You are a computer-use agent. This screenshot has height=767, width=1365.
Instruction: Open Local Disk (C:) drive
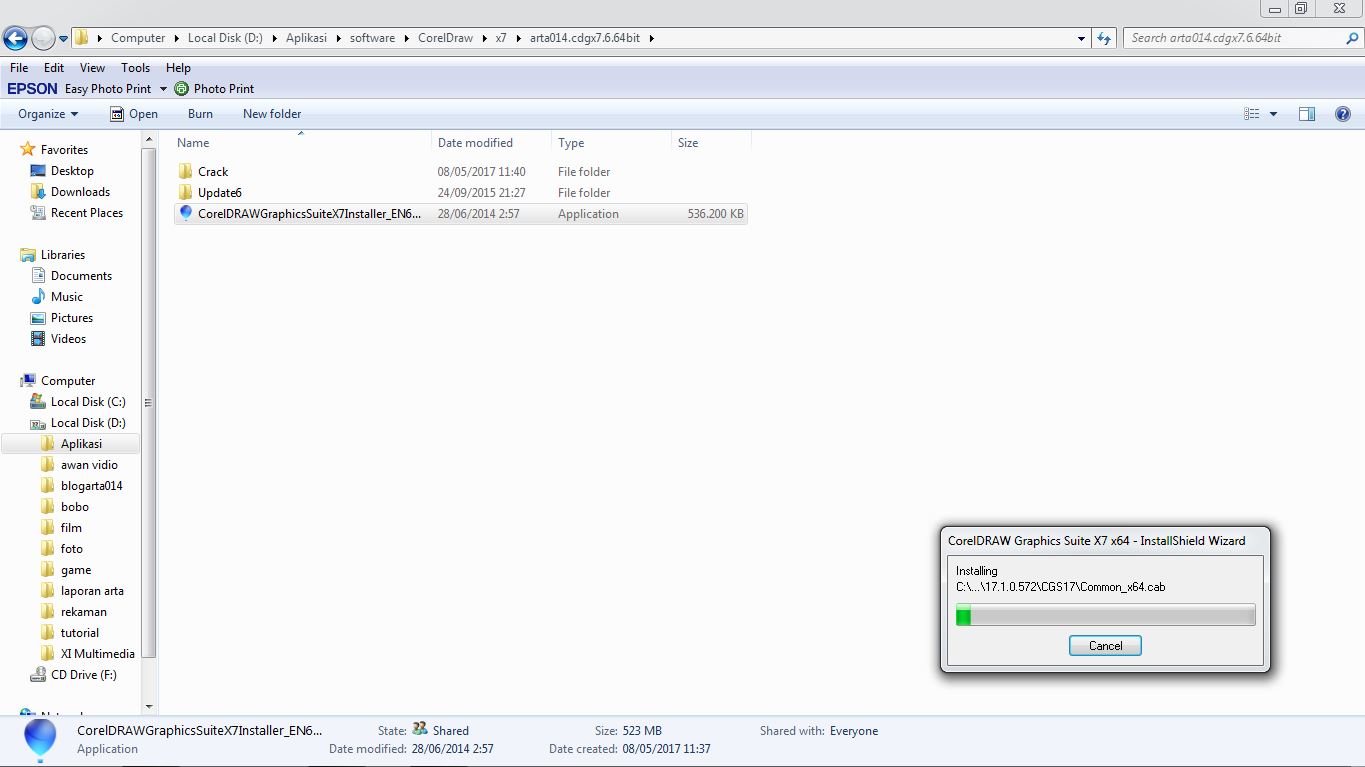[88, 402]
